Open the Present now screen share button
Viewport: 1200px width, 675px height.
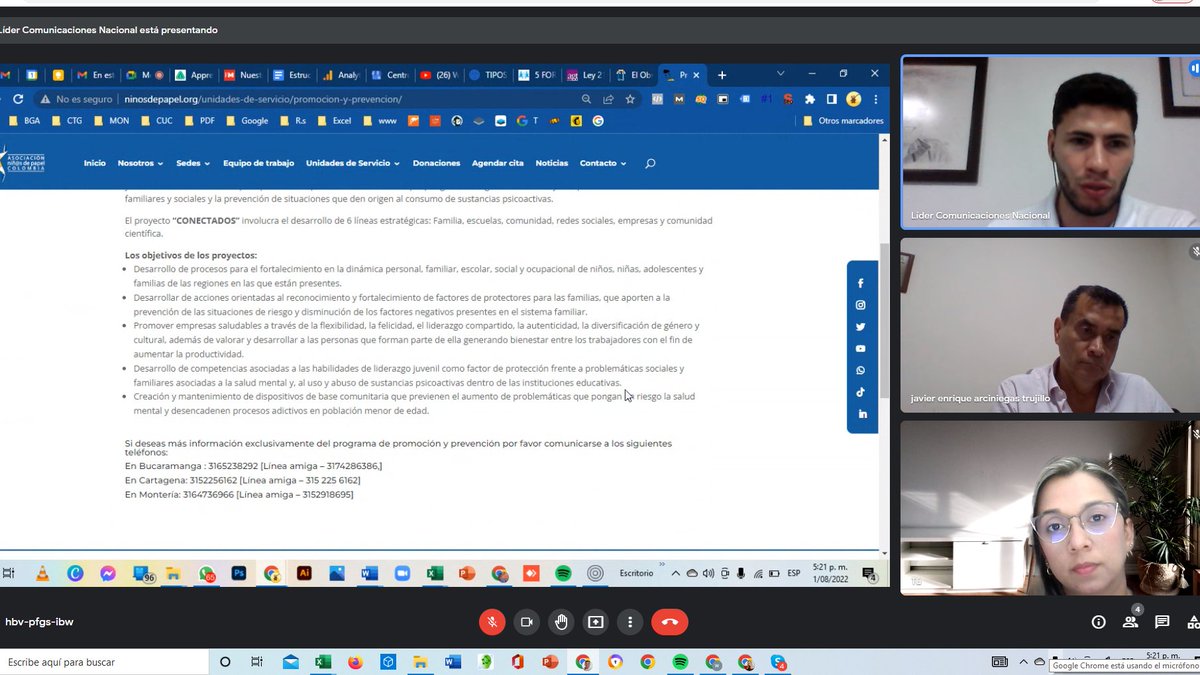pyautogui.click(x=596, y=622)
